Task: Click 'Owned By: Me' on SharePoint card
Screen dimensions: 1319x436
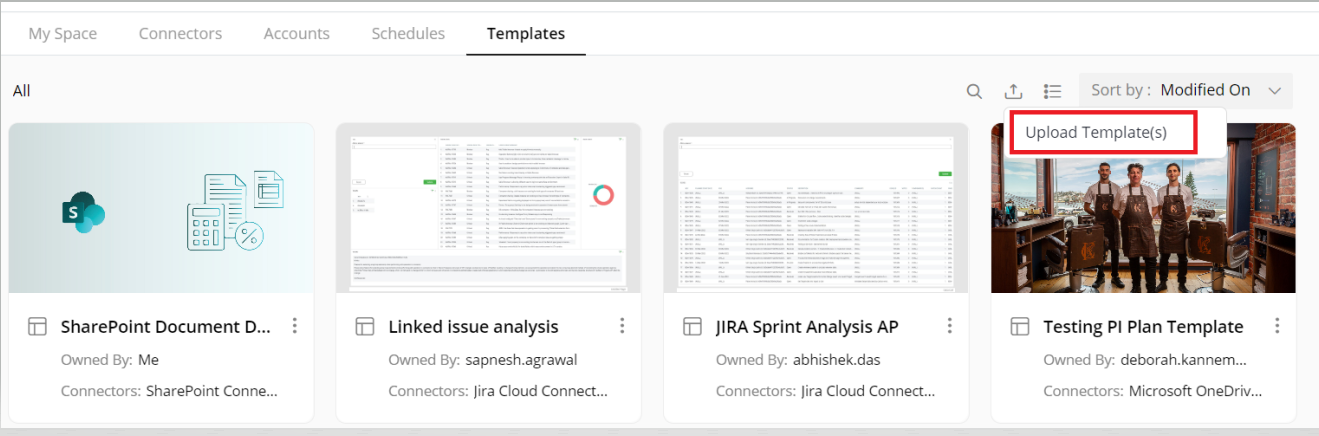Action: coord(110,360)
